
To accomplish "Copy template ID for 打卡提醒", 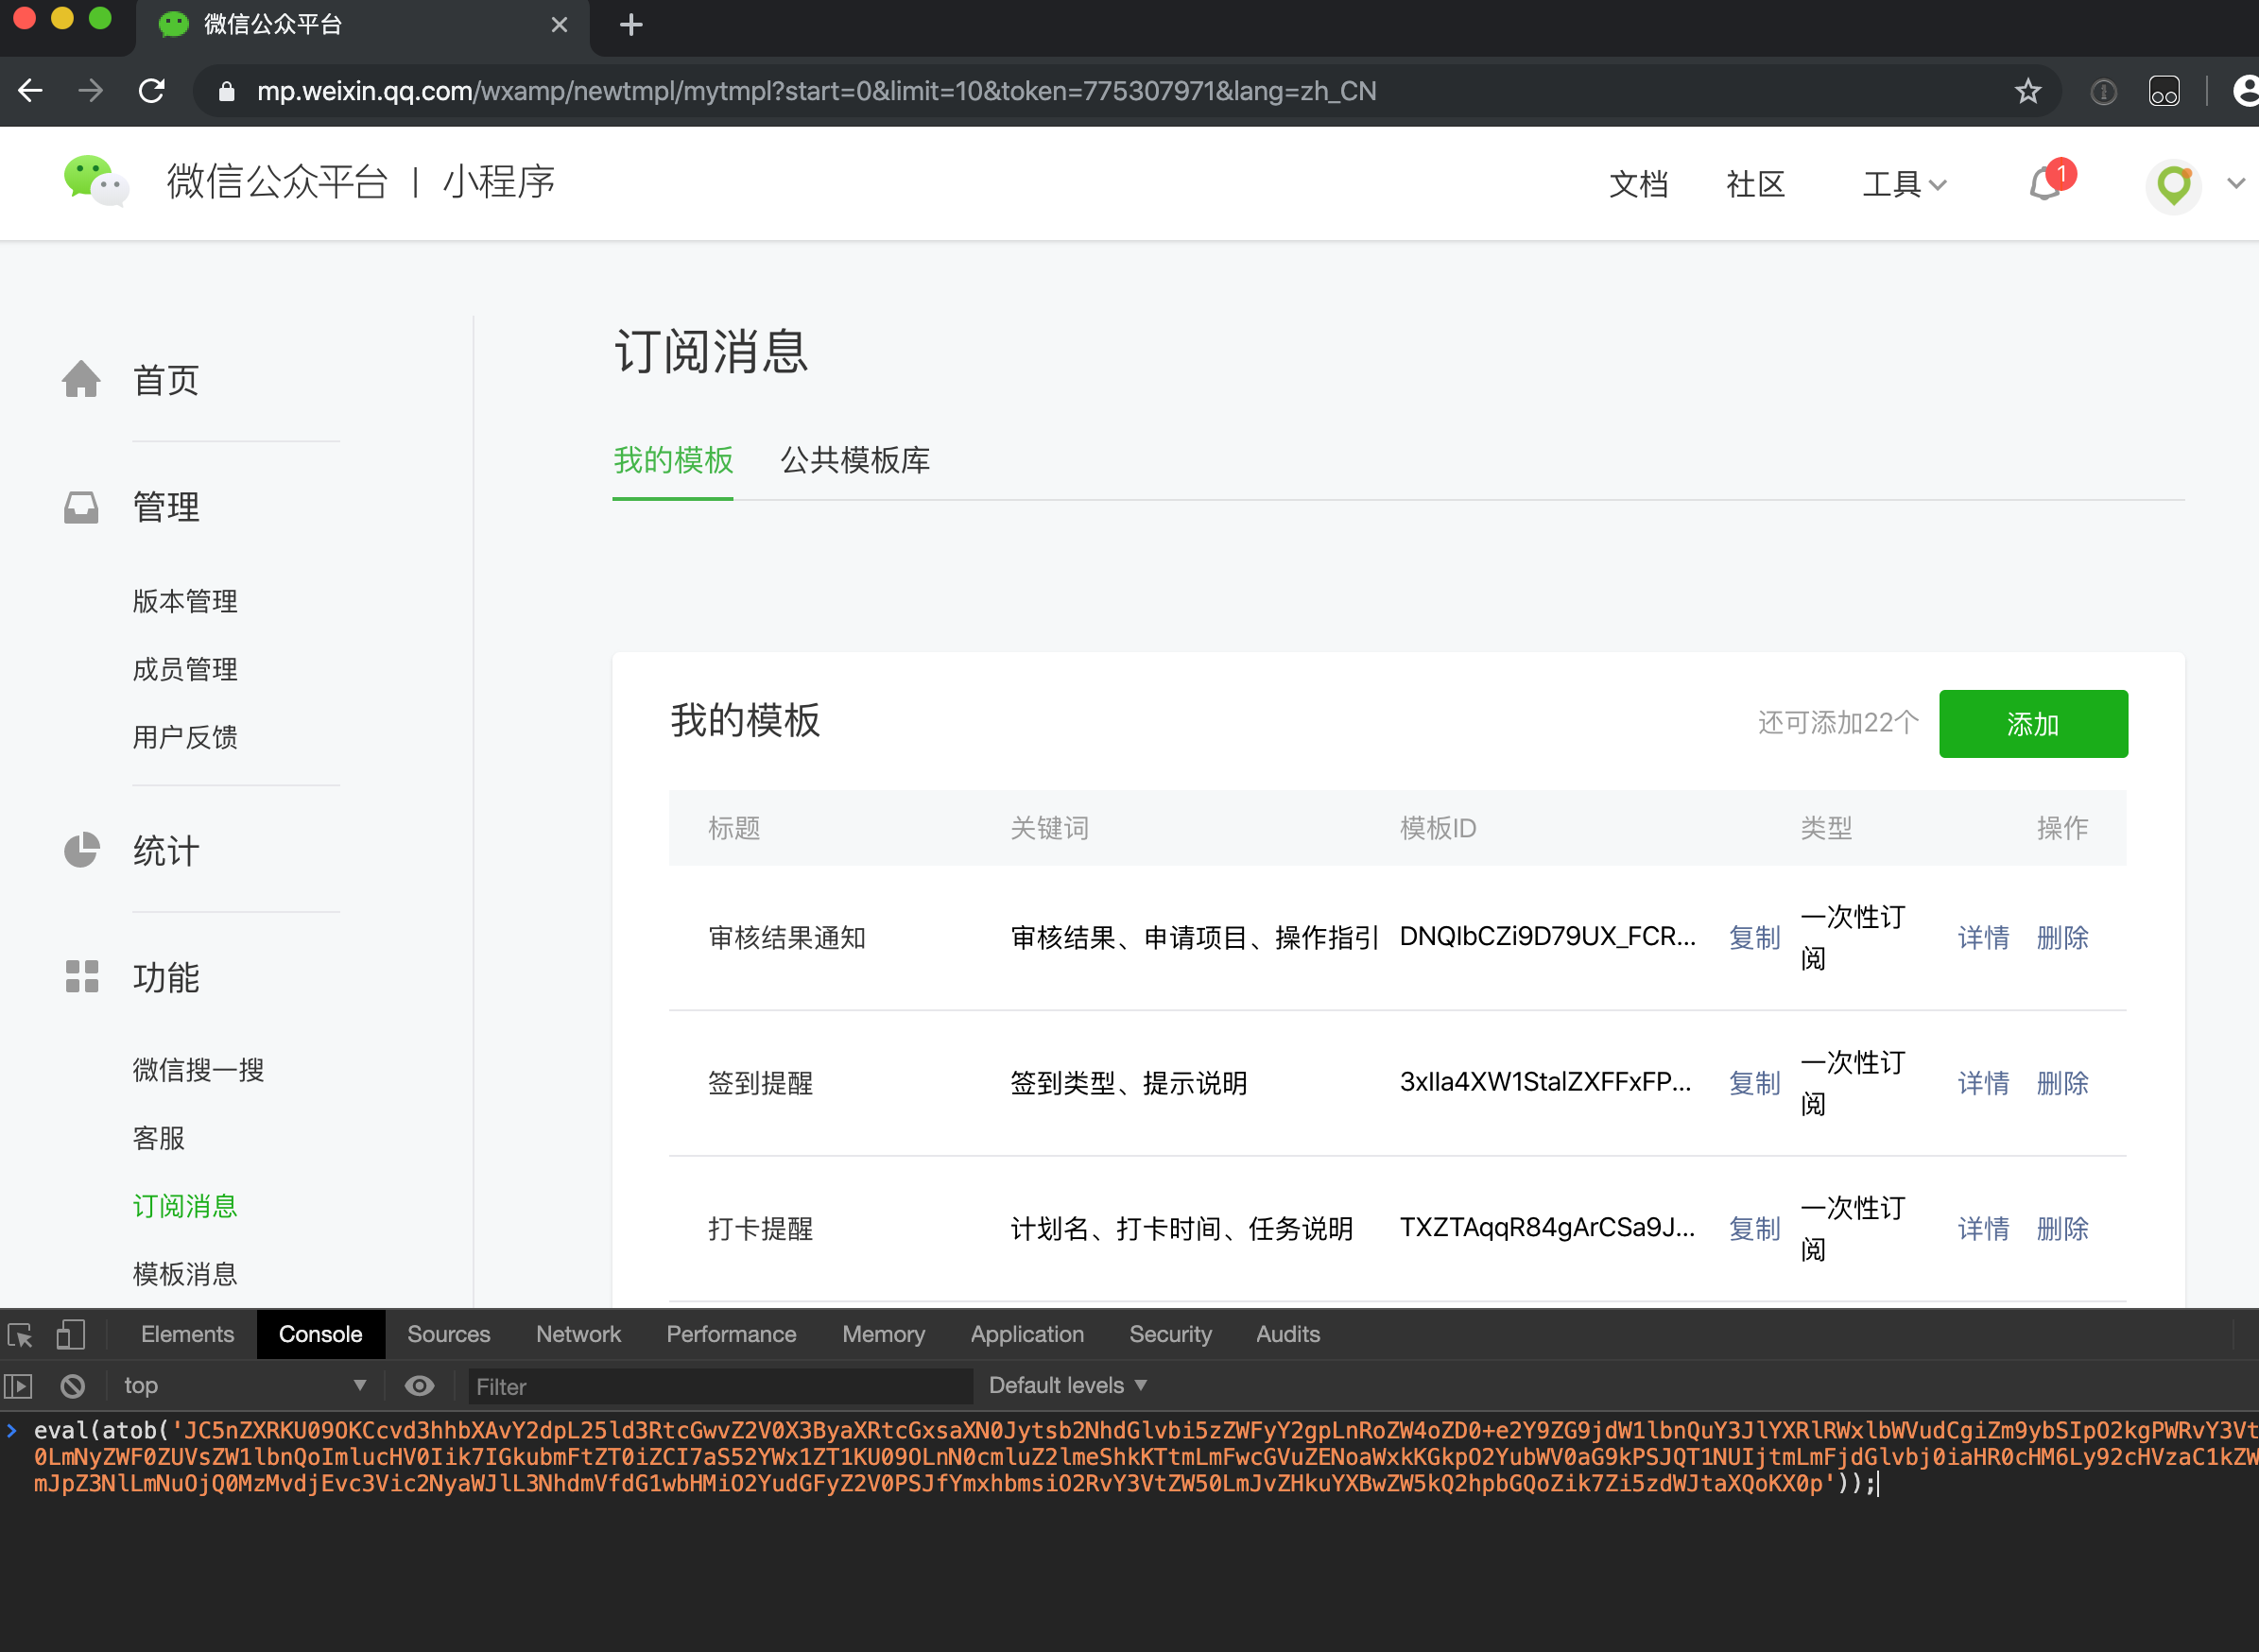I will 1754,1229.
